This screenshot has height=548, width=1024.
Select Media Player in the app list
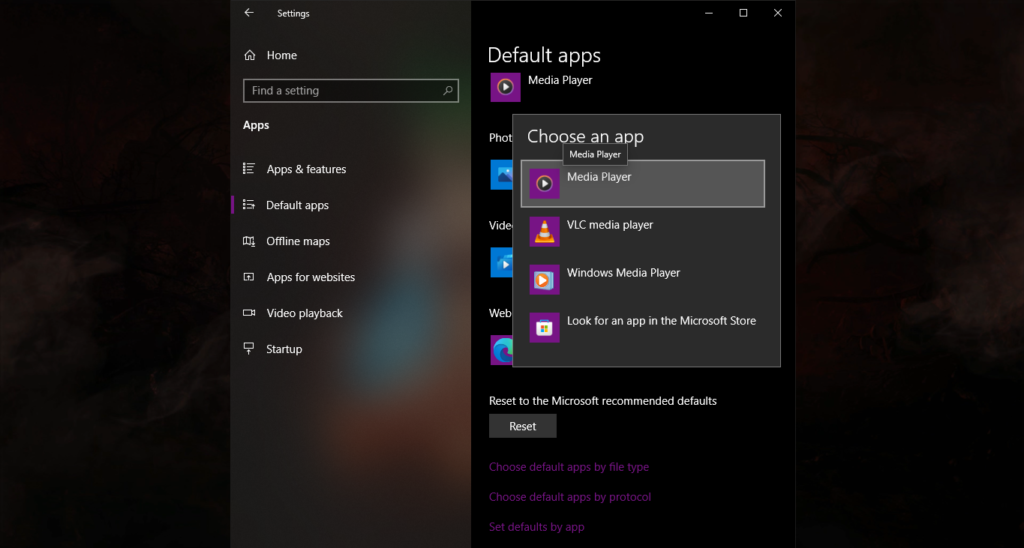643,184
